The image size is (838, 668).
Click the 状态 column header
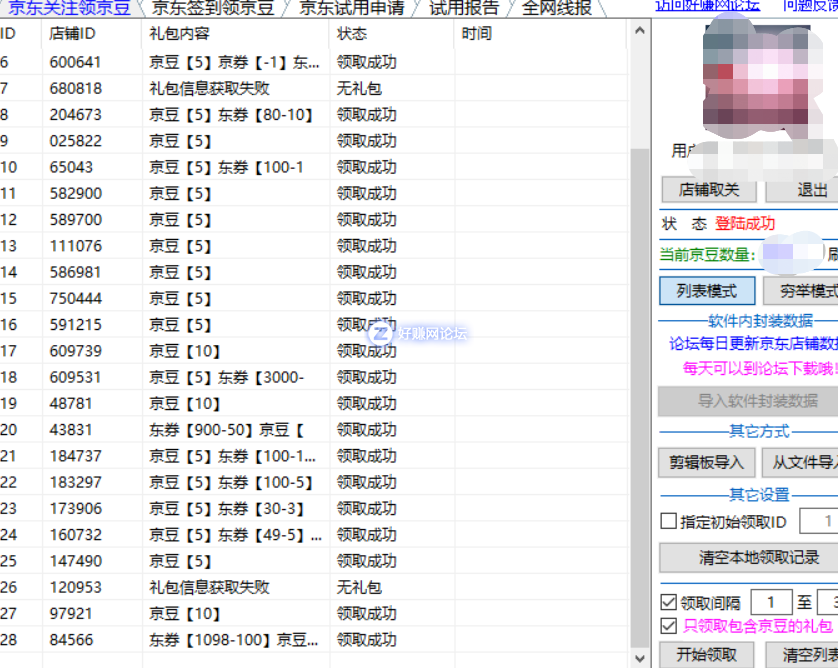pyautogui.click(x=392, y=34)
